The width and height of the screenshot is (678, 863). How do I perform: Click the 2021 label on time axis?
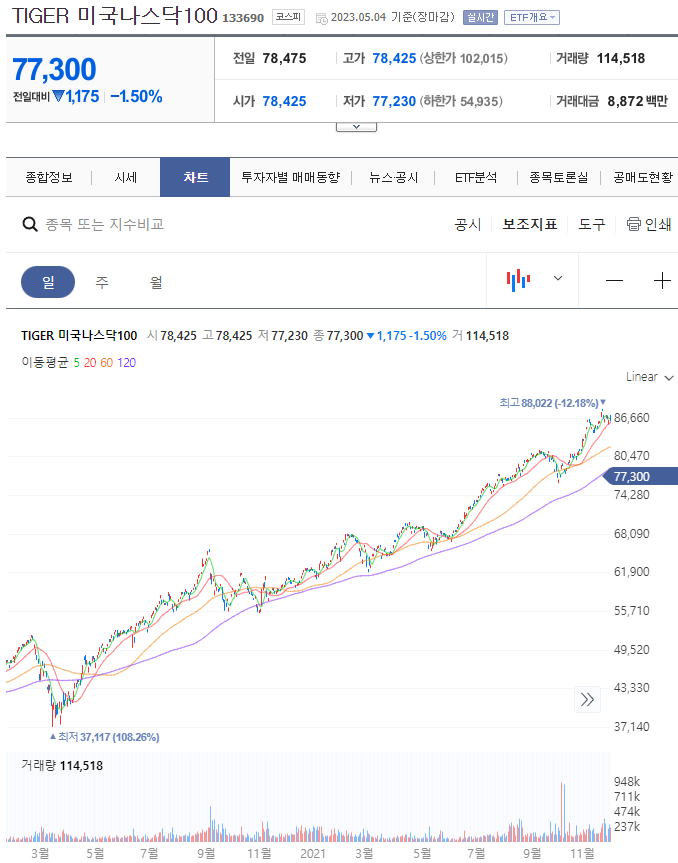click(x=313, y=853)
